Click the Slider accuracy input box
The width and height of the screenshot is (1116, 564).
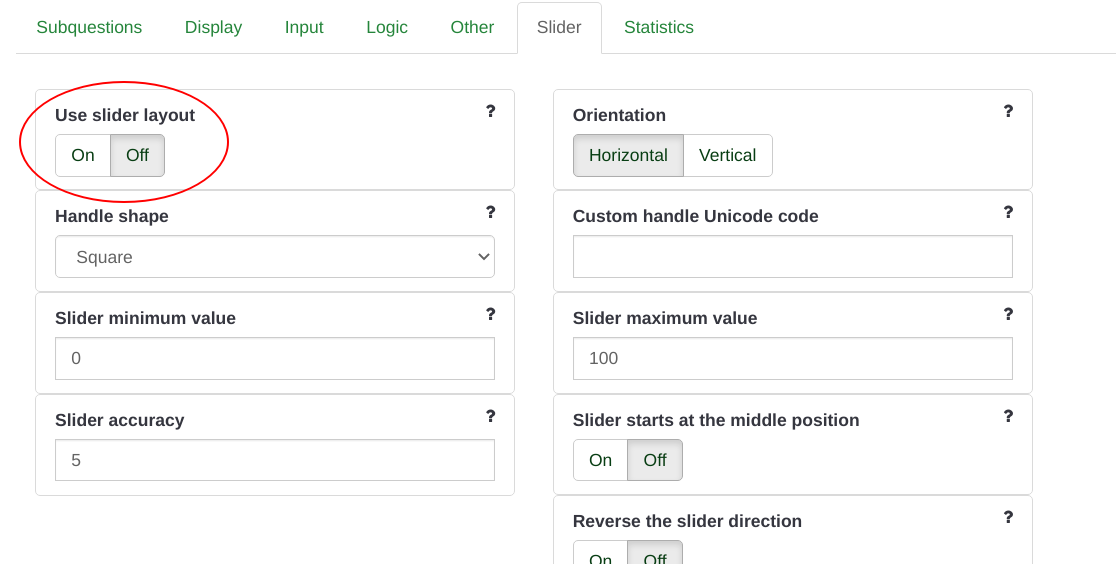pyautogui.click(x=275, y=460)
